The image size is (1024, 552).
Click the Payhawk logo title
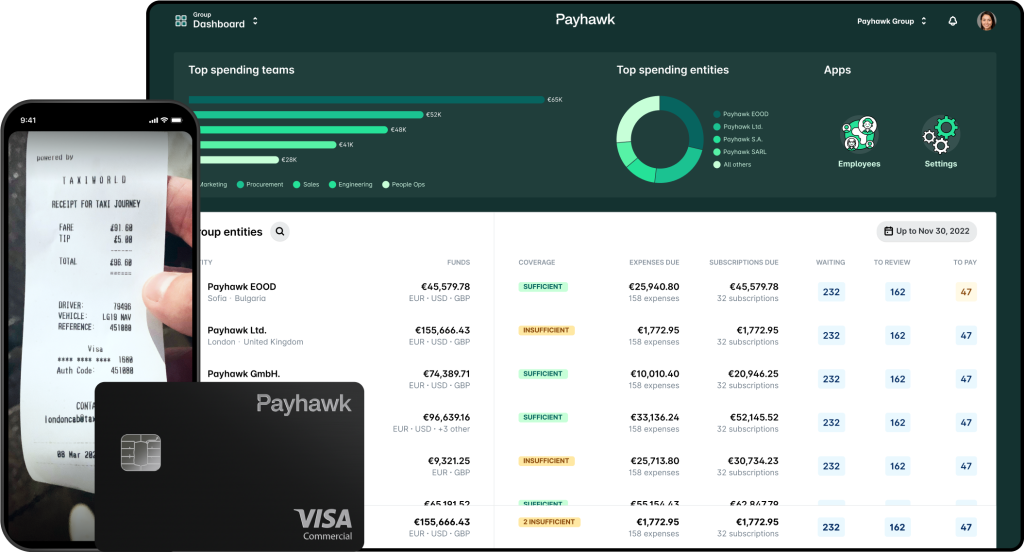(x=585, y=20)
